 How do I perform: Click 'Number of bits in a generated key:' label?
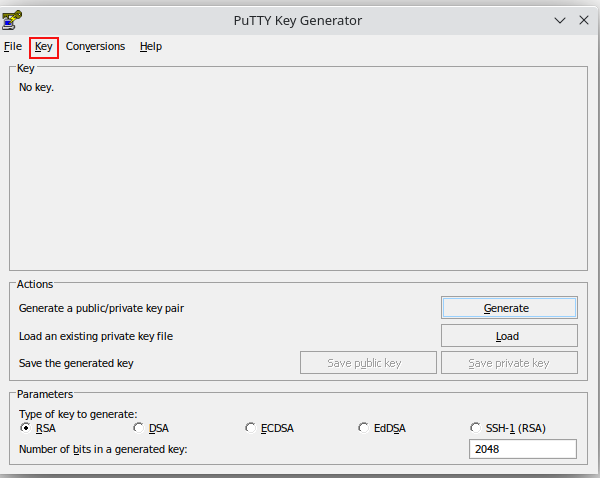pyautogui.click(x=103, y=449)
